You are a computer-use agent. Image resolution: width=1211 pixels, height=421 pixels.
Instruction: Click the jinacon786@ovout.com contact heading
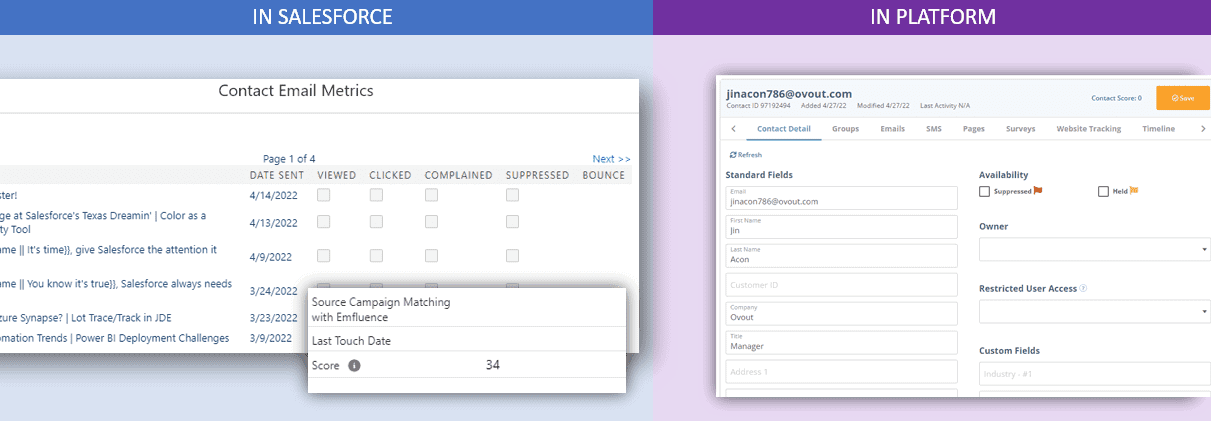coord(789,93)
